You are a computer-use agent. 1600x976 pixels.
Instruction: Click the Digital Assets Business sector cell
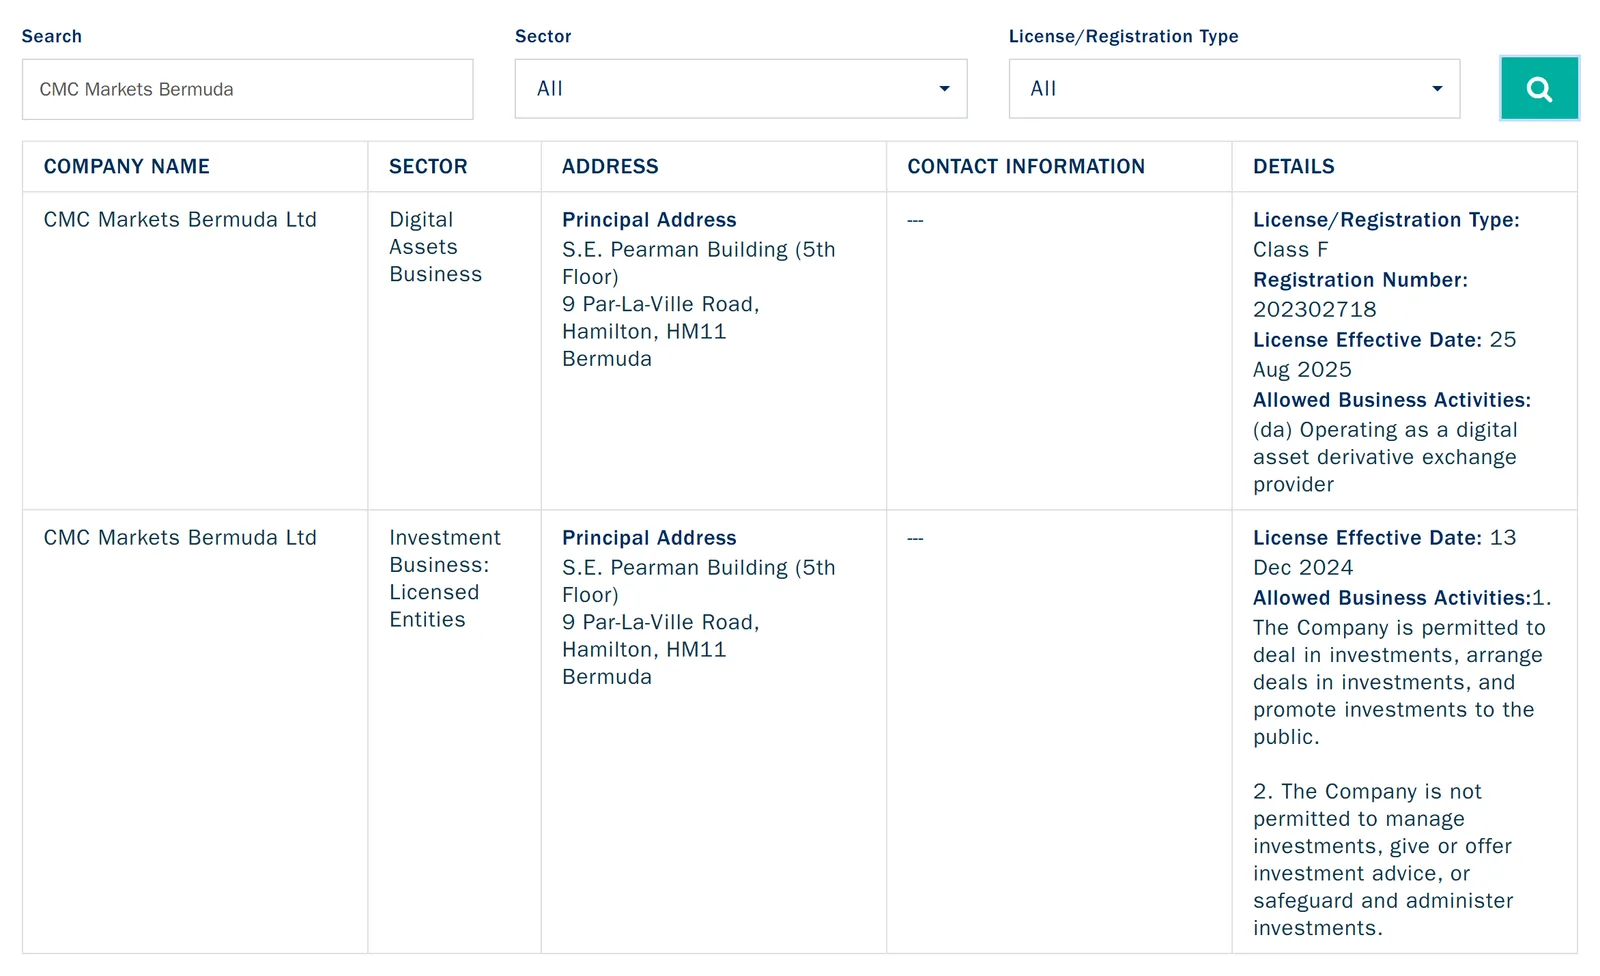coord(436,247)
